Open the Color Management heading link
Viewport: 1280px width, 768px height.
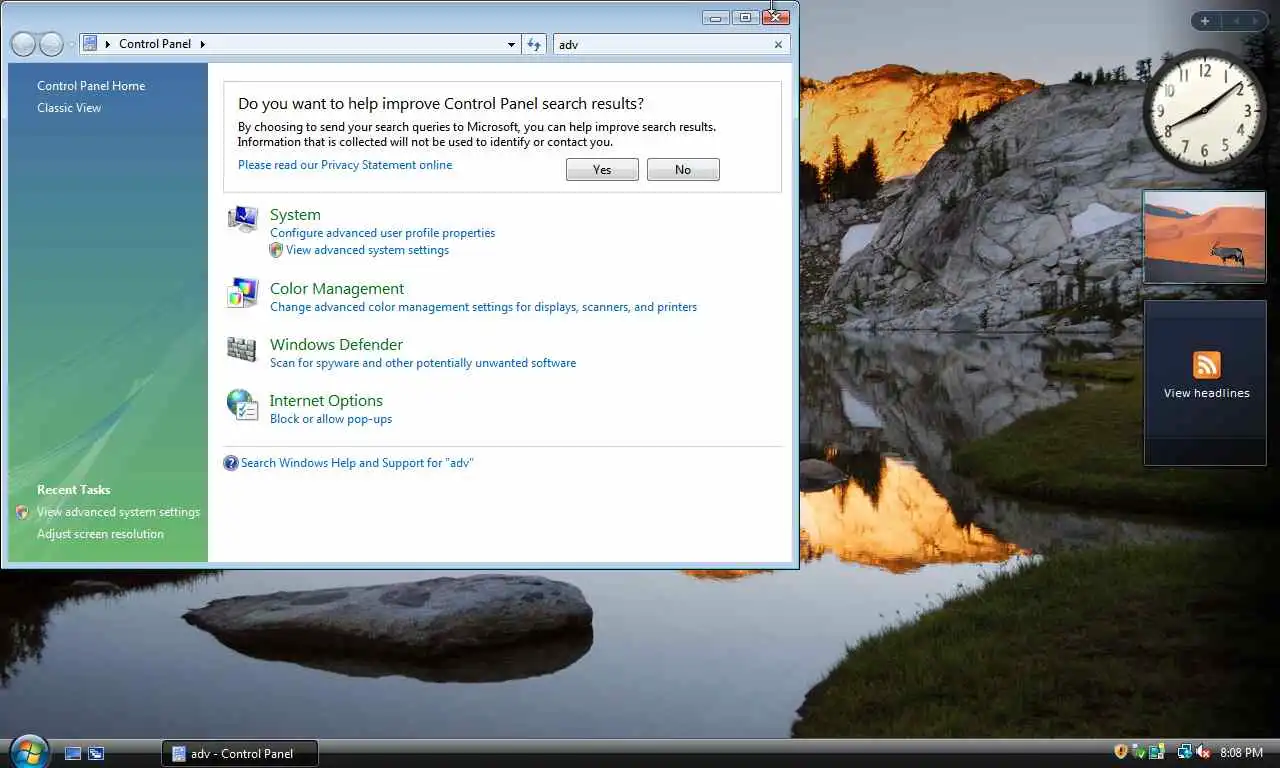(x=337, y=289)
